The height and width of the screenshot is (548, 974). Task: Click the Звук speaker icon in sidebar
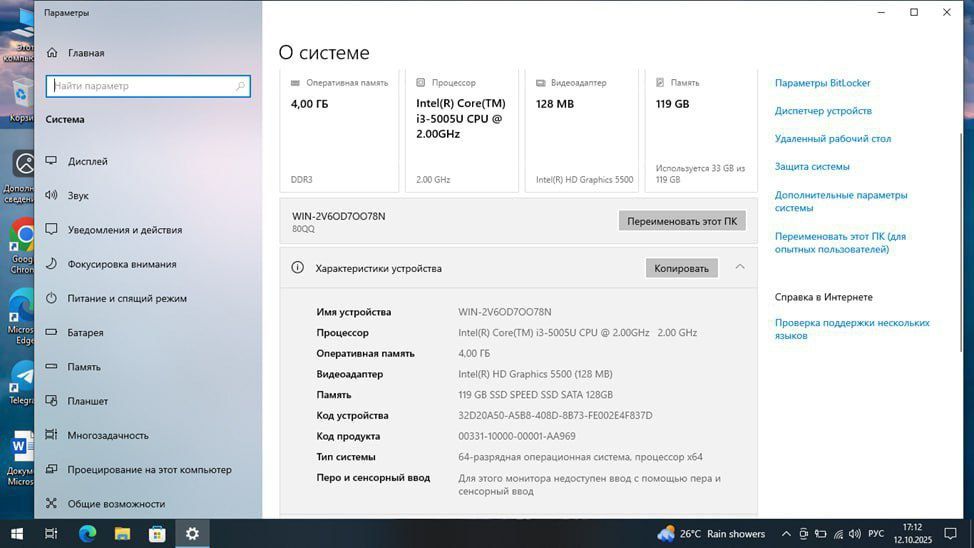tap(52, 195)
